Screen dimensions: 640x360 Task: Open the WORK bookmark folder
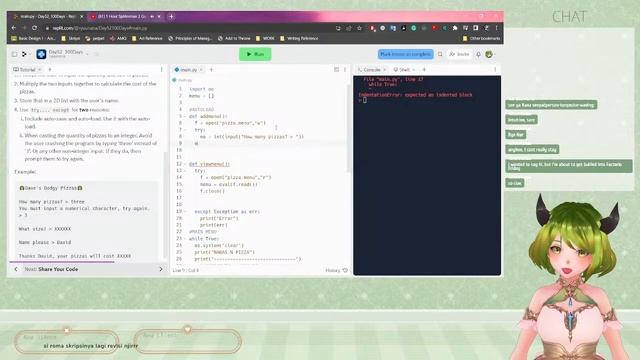click(x=265, y=38)
